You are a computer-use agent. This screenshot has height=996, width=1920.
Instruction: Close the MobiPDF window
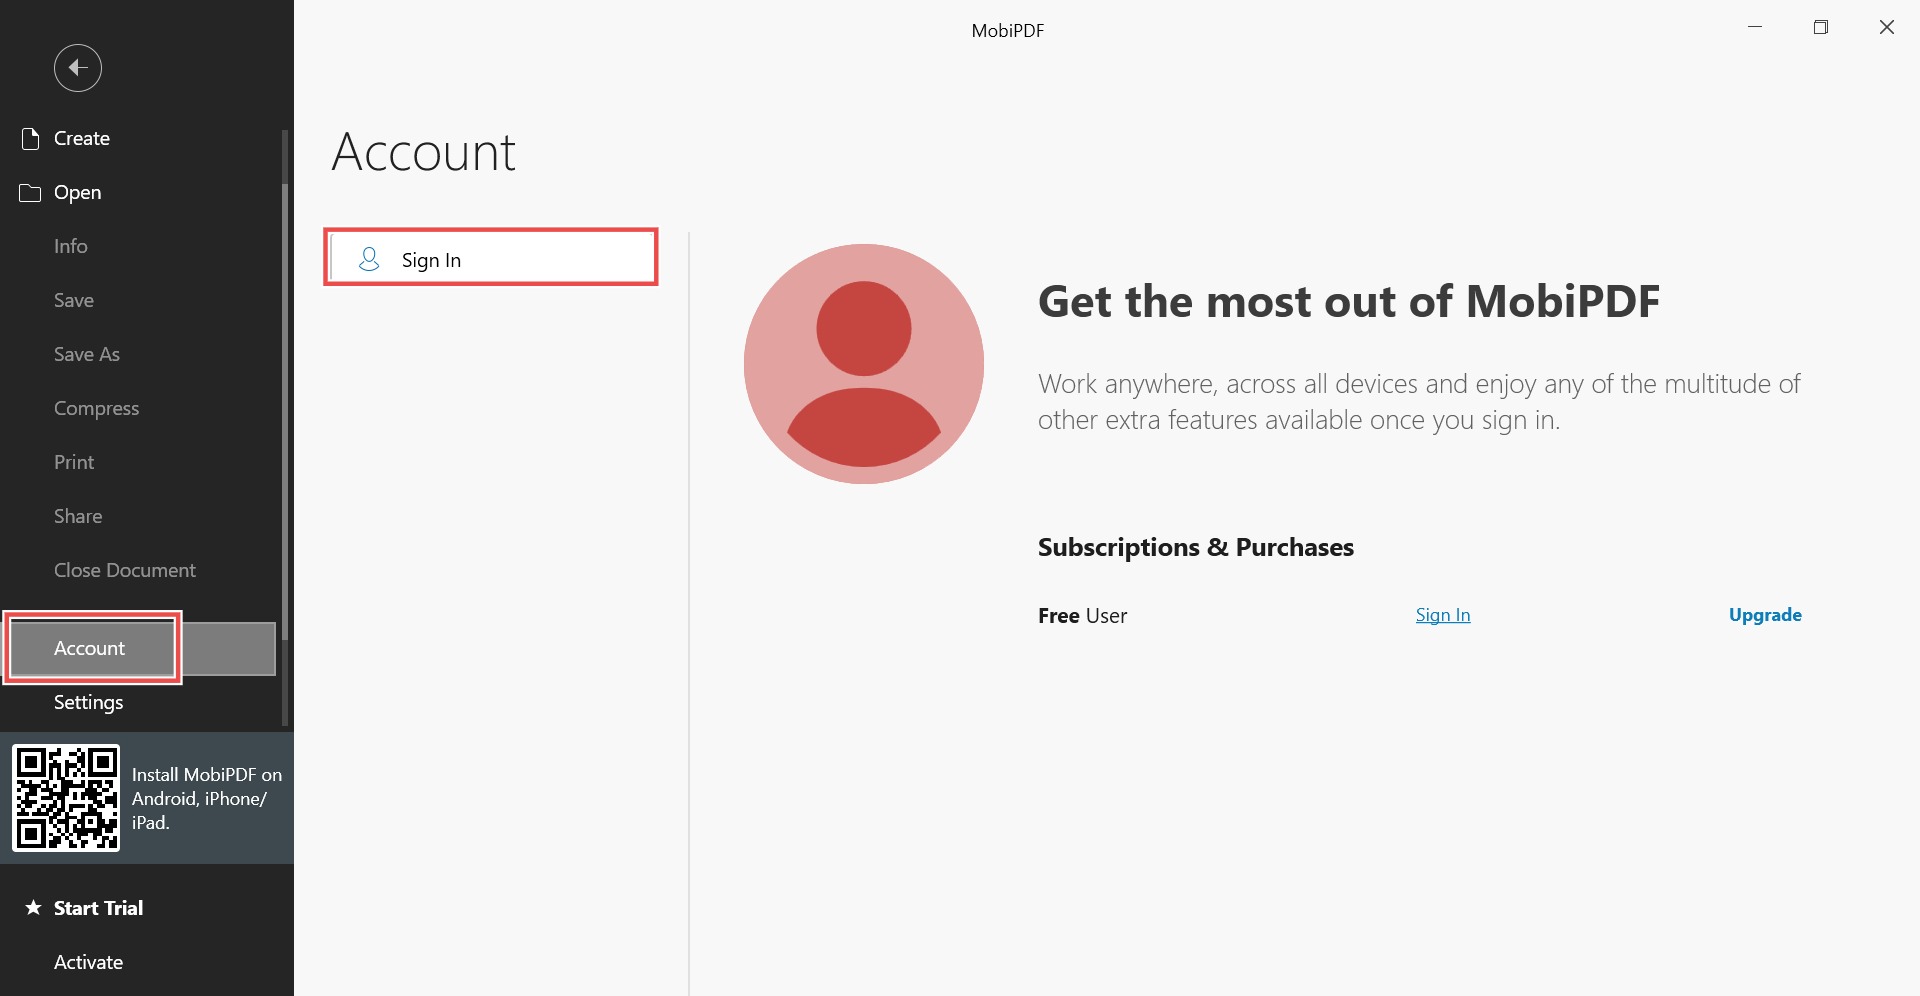click(1887, 28)
